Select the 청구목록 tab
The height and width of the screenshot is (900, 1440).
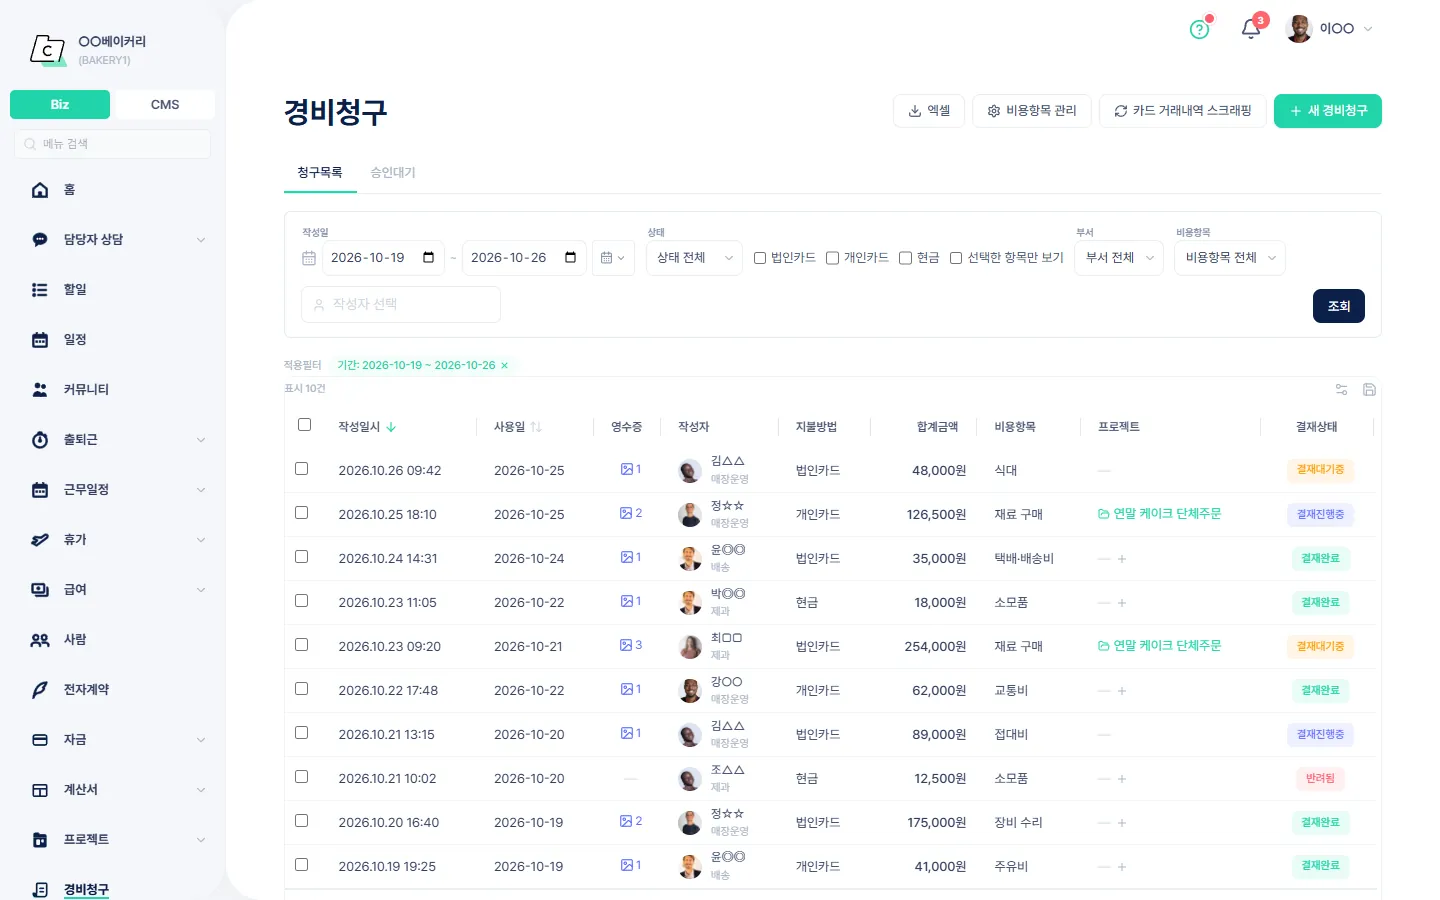(x=320, y=173)
